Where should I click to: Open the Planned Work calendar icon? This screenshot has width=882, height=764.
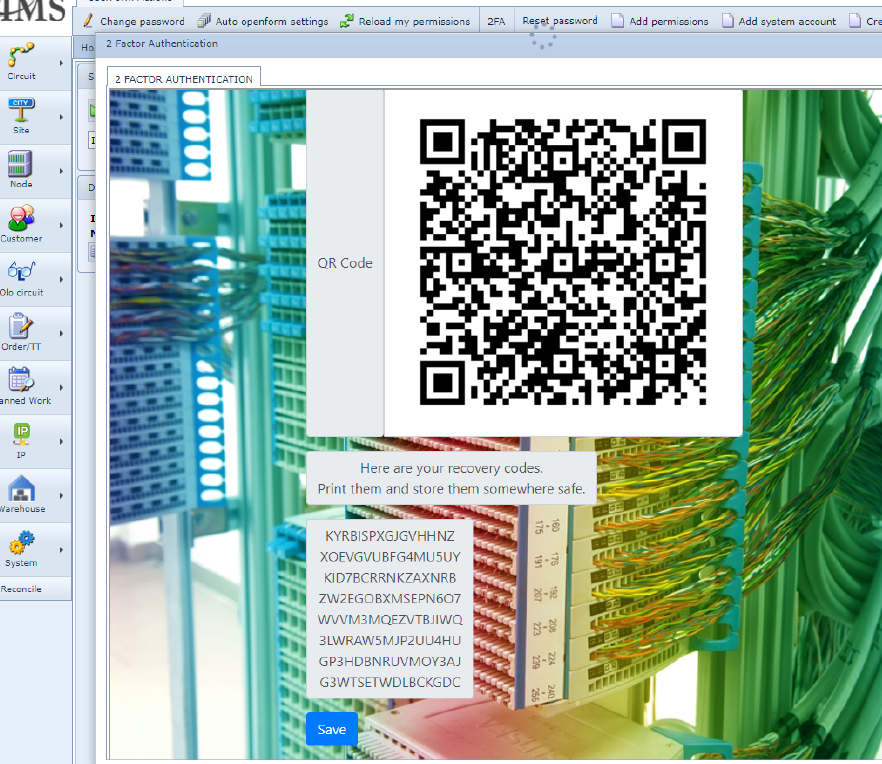(21, 380)
